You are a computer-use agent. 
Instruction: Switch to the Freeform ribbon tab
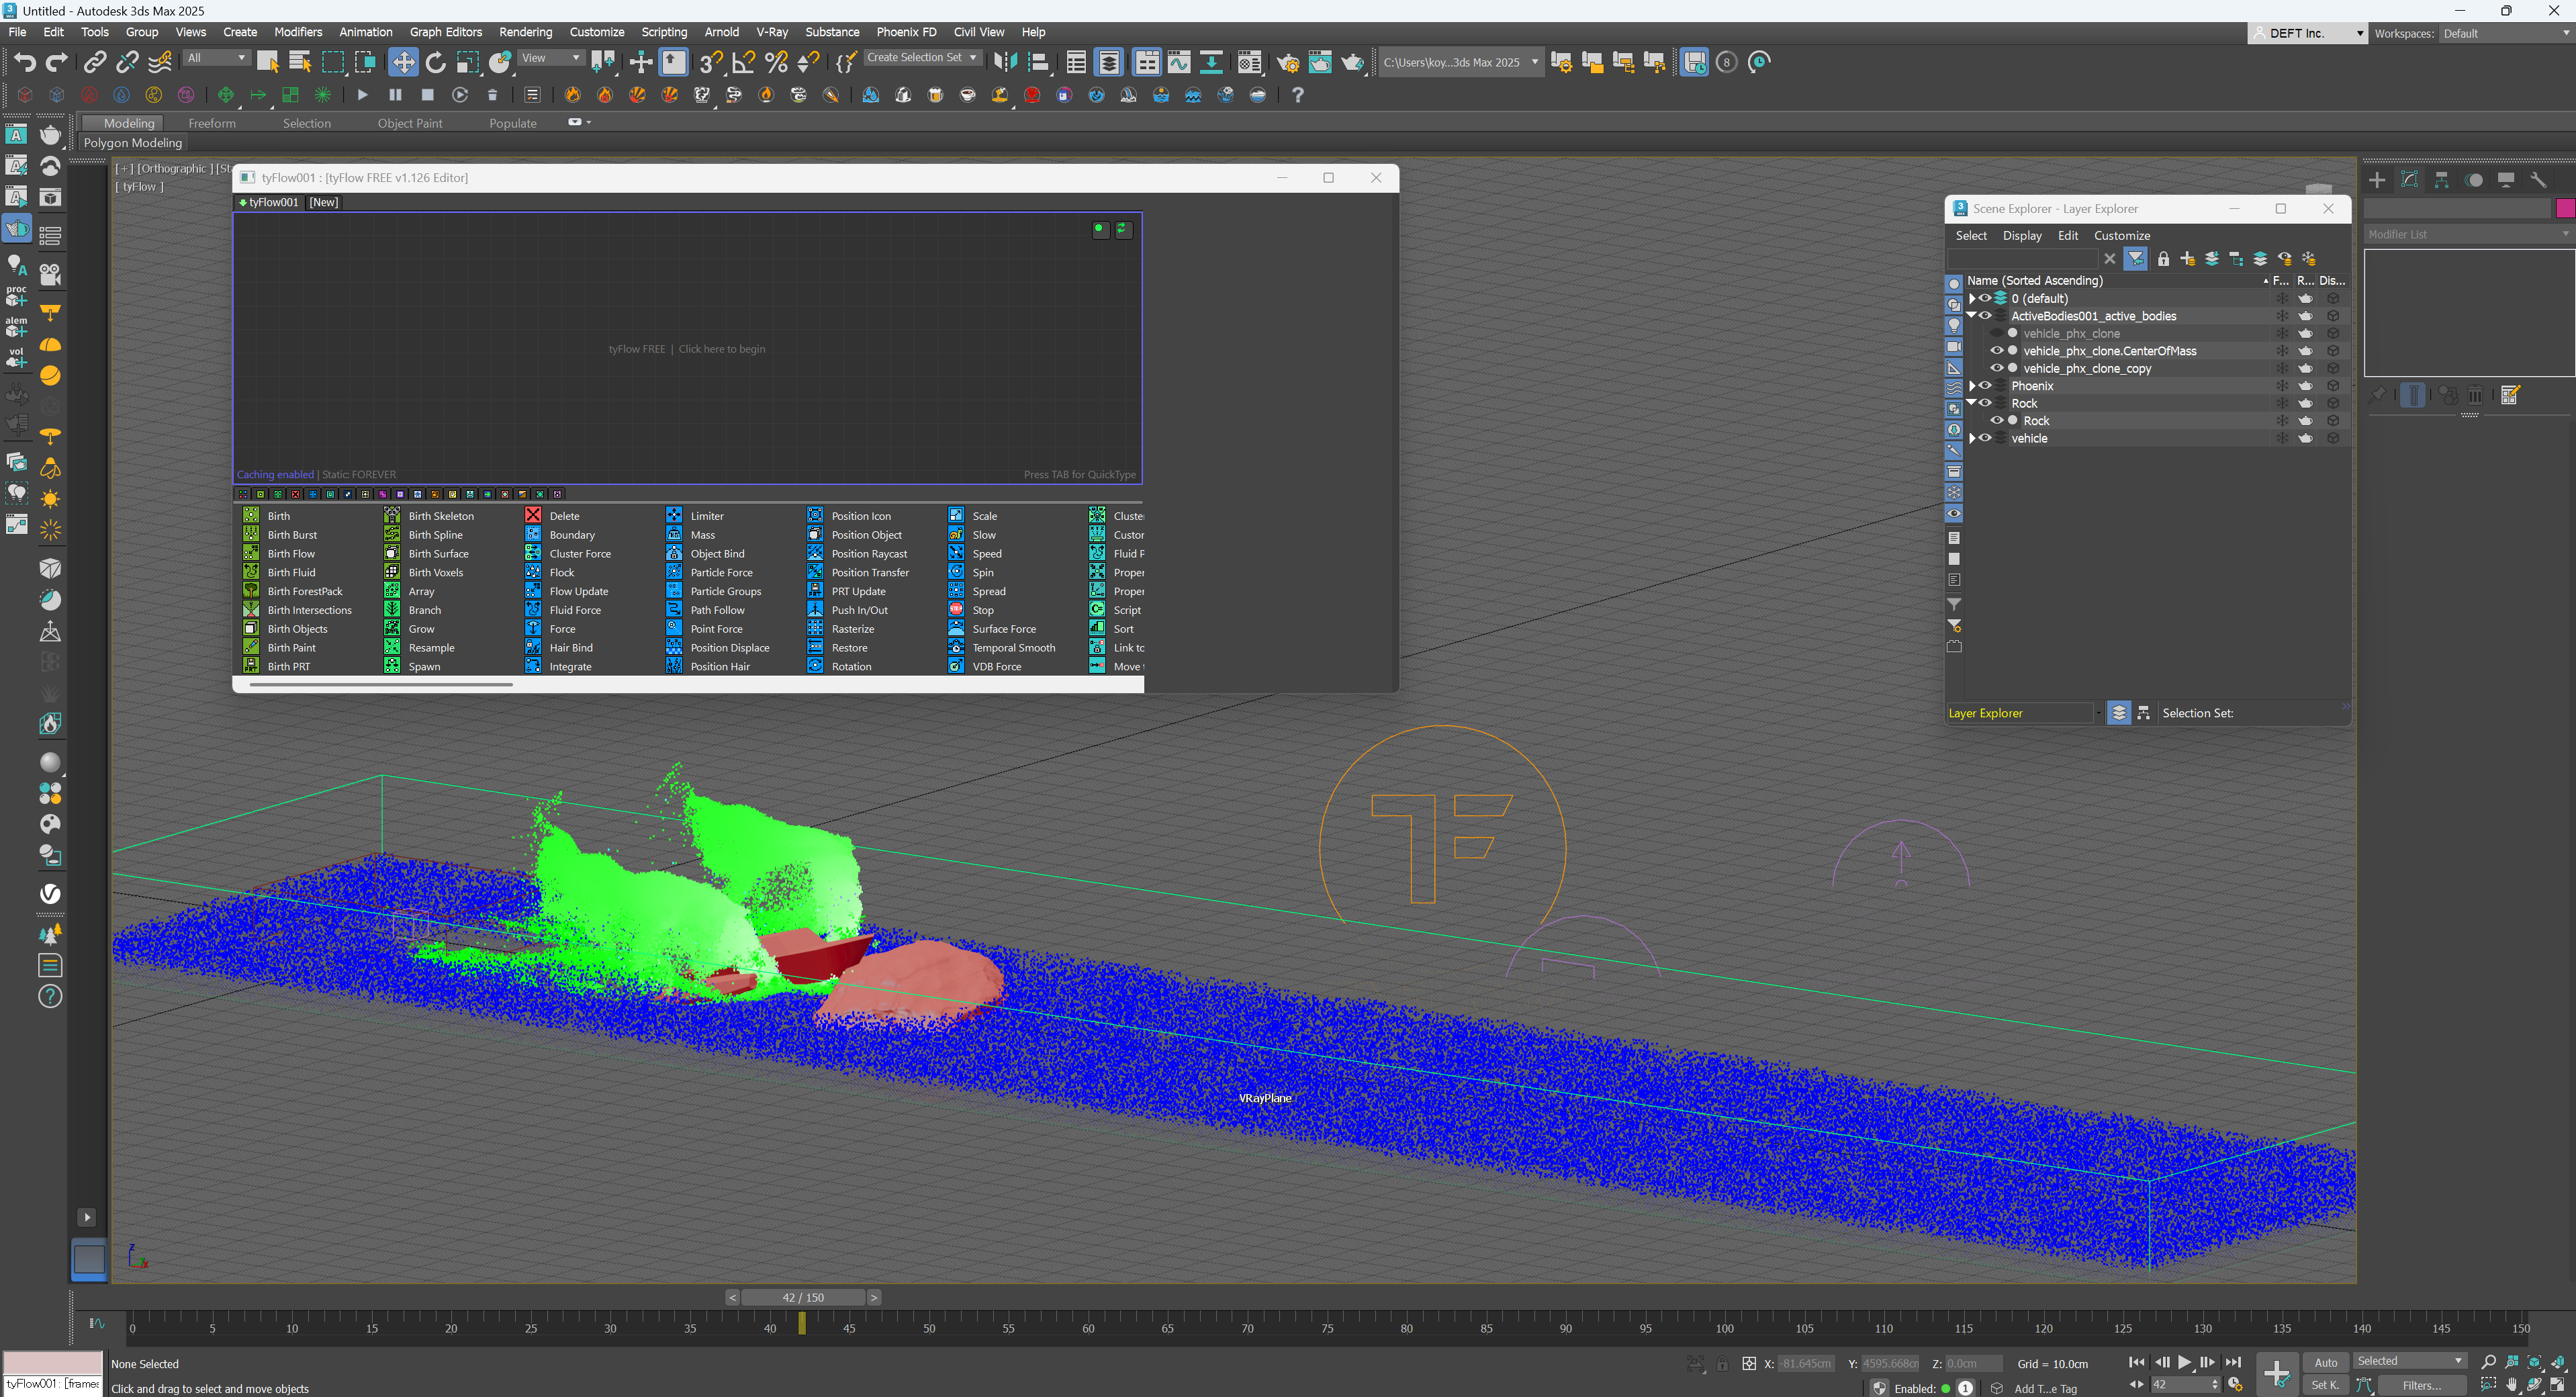click(212, 123)
